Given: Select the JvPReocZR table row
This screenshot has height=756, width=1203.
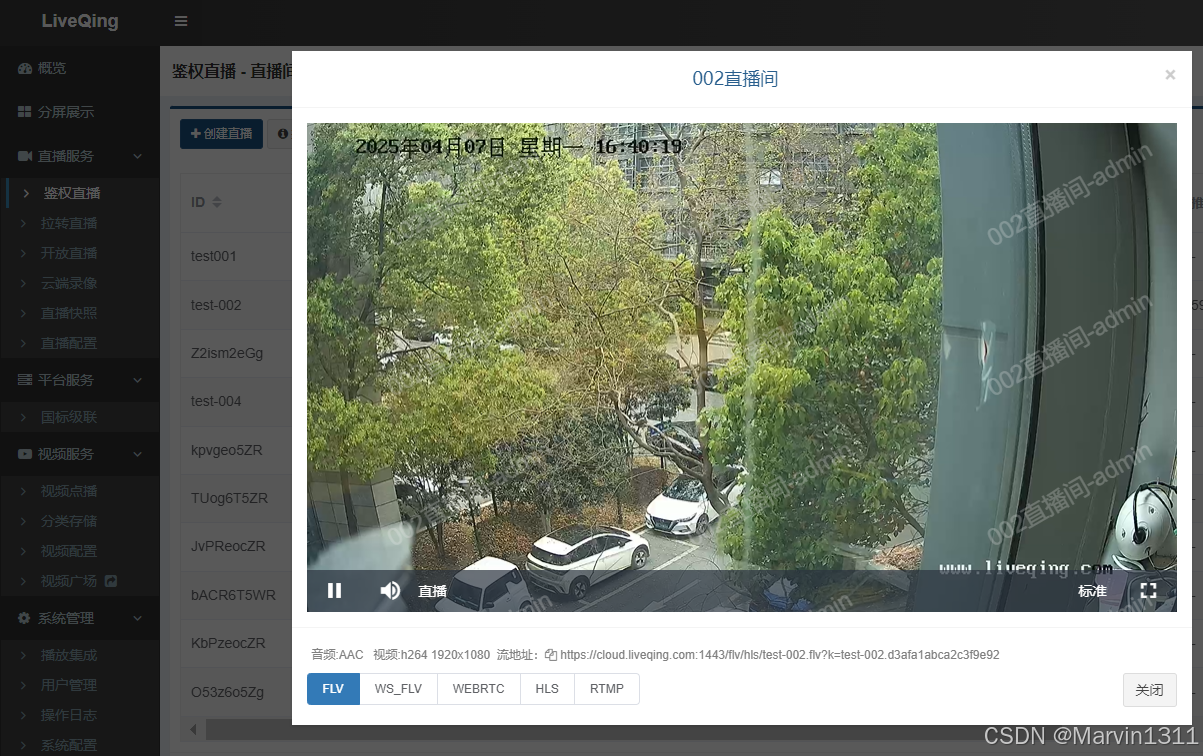Looking at the screenshot, I should click(x=236, y=546).
